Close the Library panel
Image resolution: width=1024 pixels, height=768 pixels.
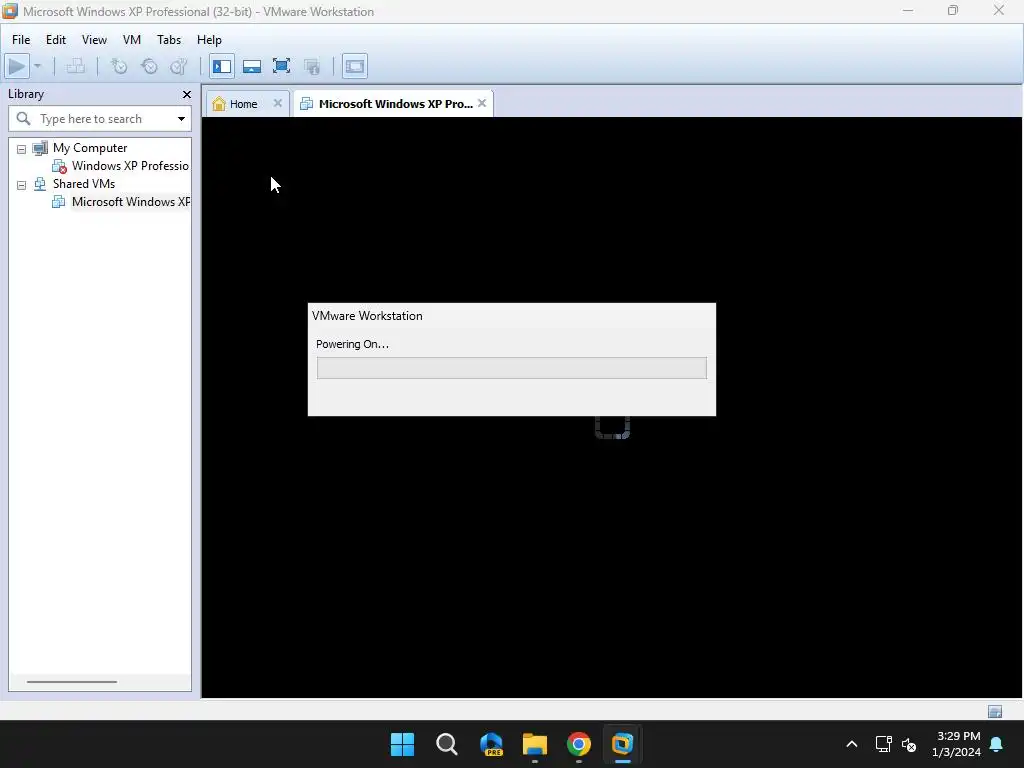187,95
